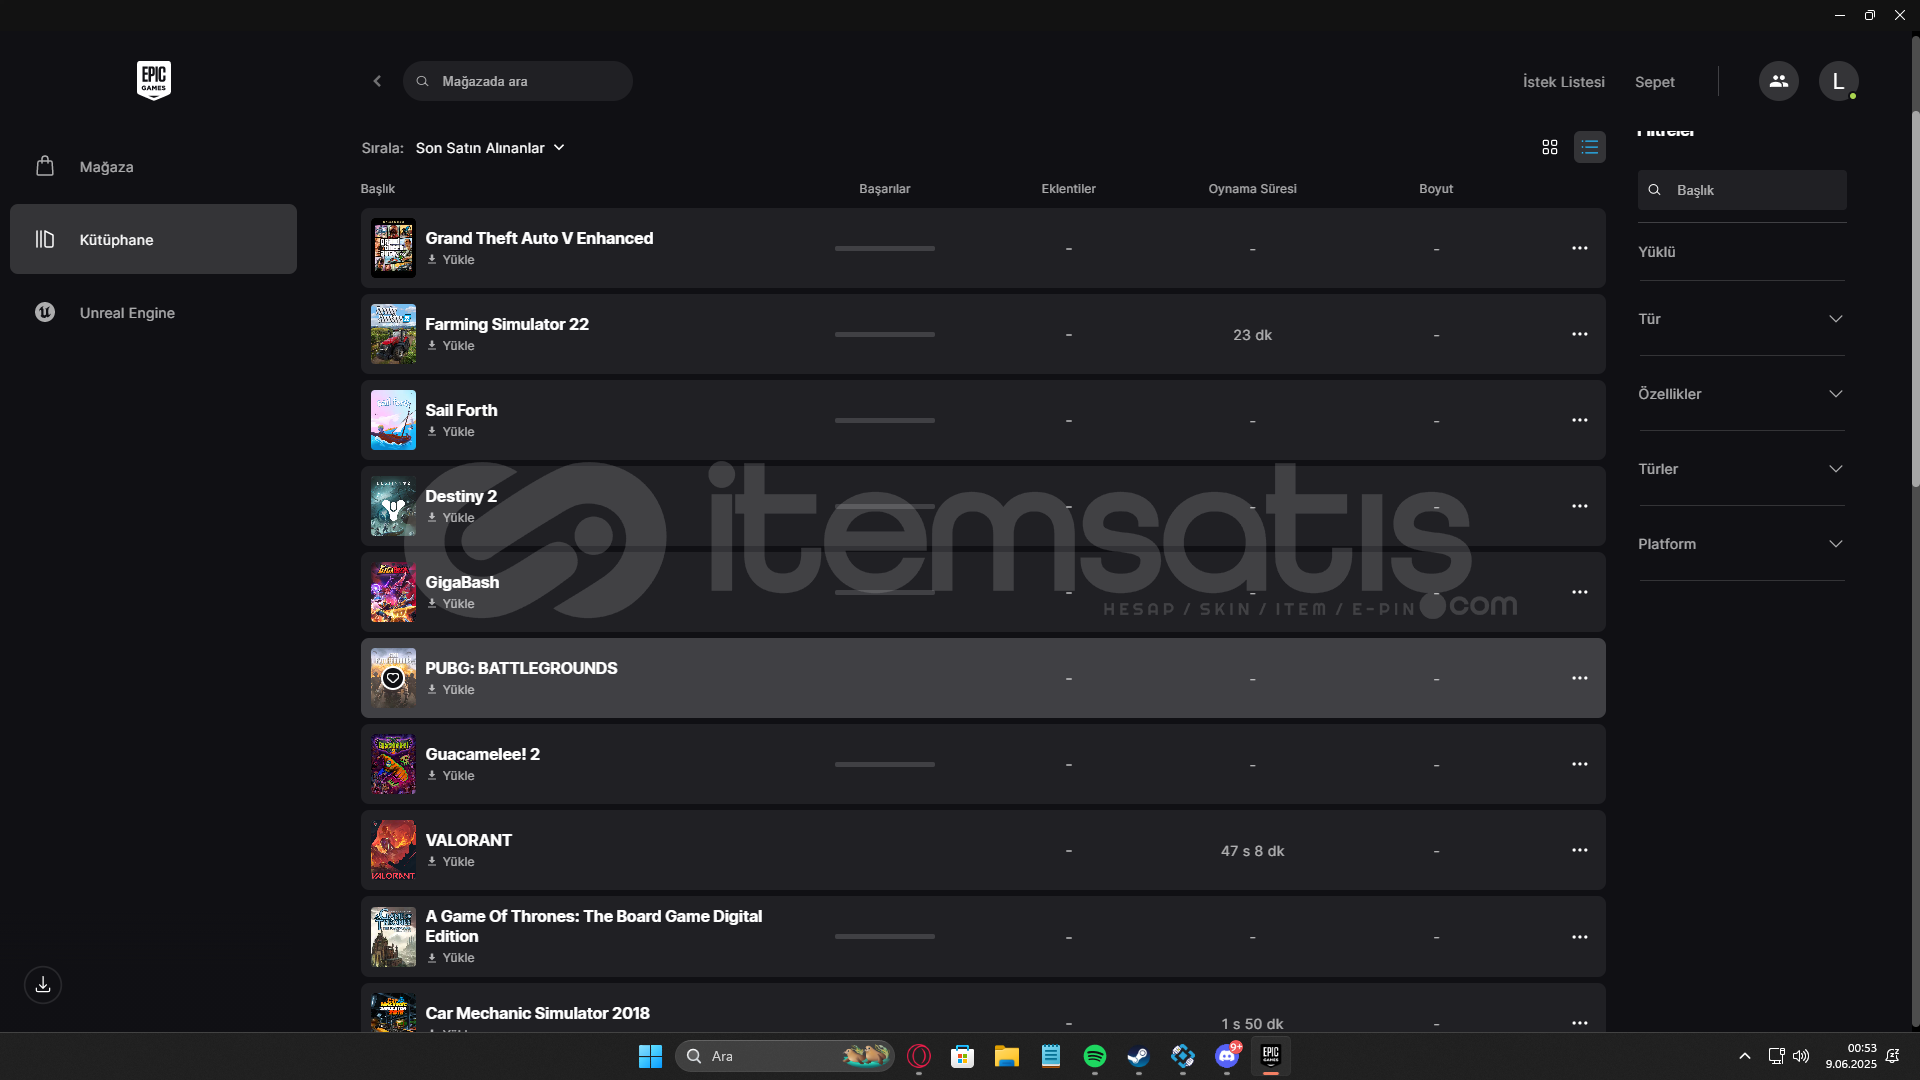Open options menu for GigaBash
This screenshot has width=1920, height=1080.
pyautogui.click(x=1579, y=592)
